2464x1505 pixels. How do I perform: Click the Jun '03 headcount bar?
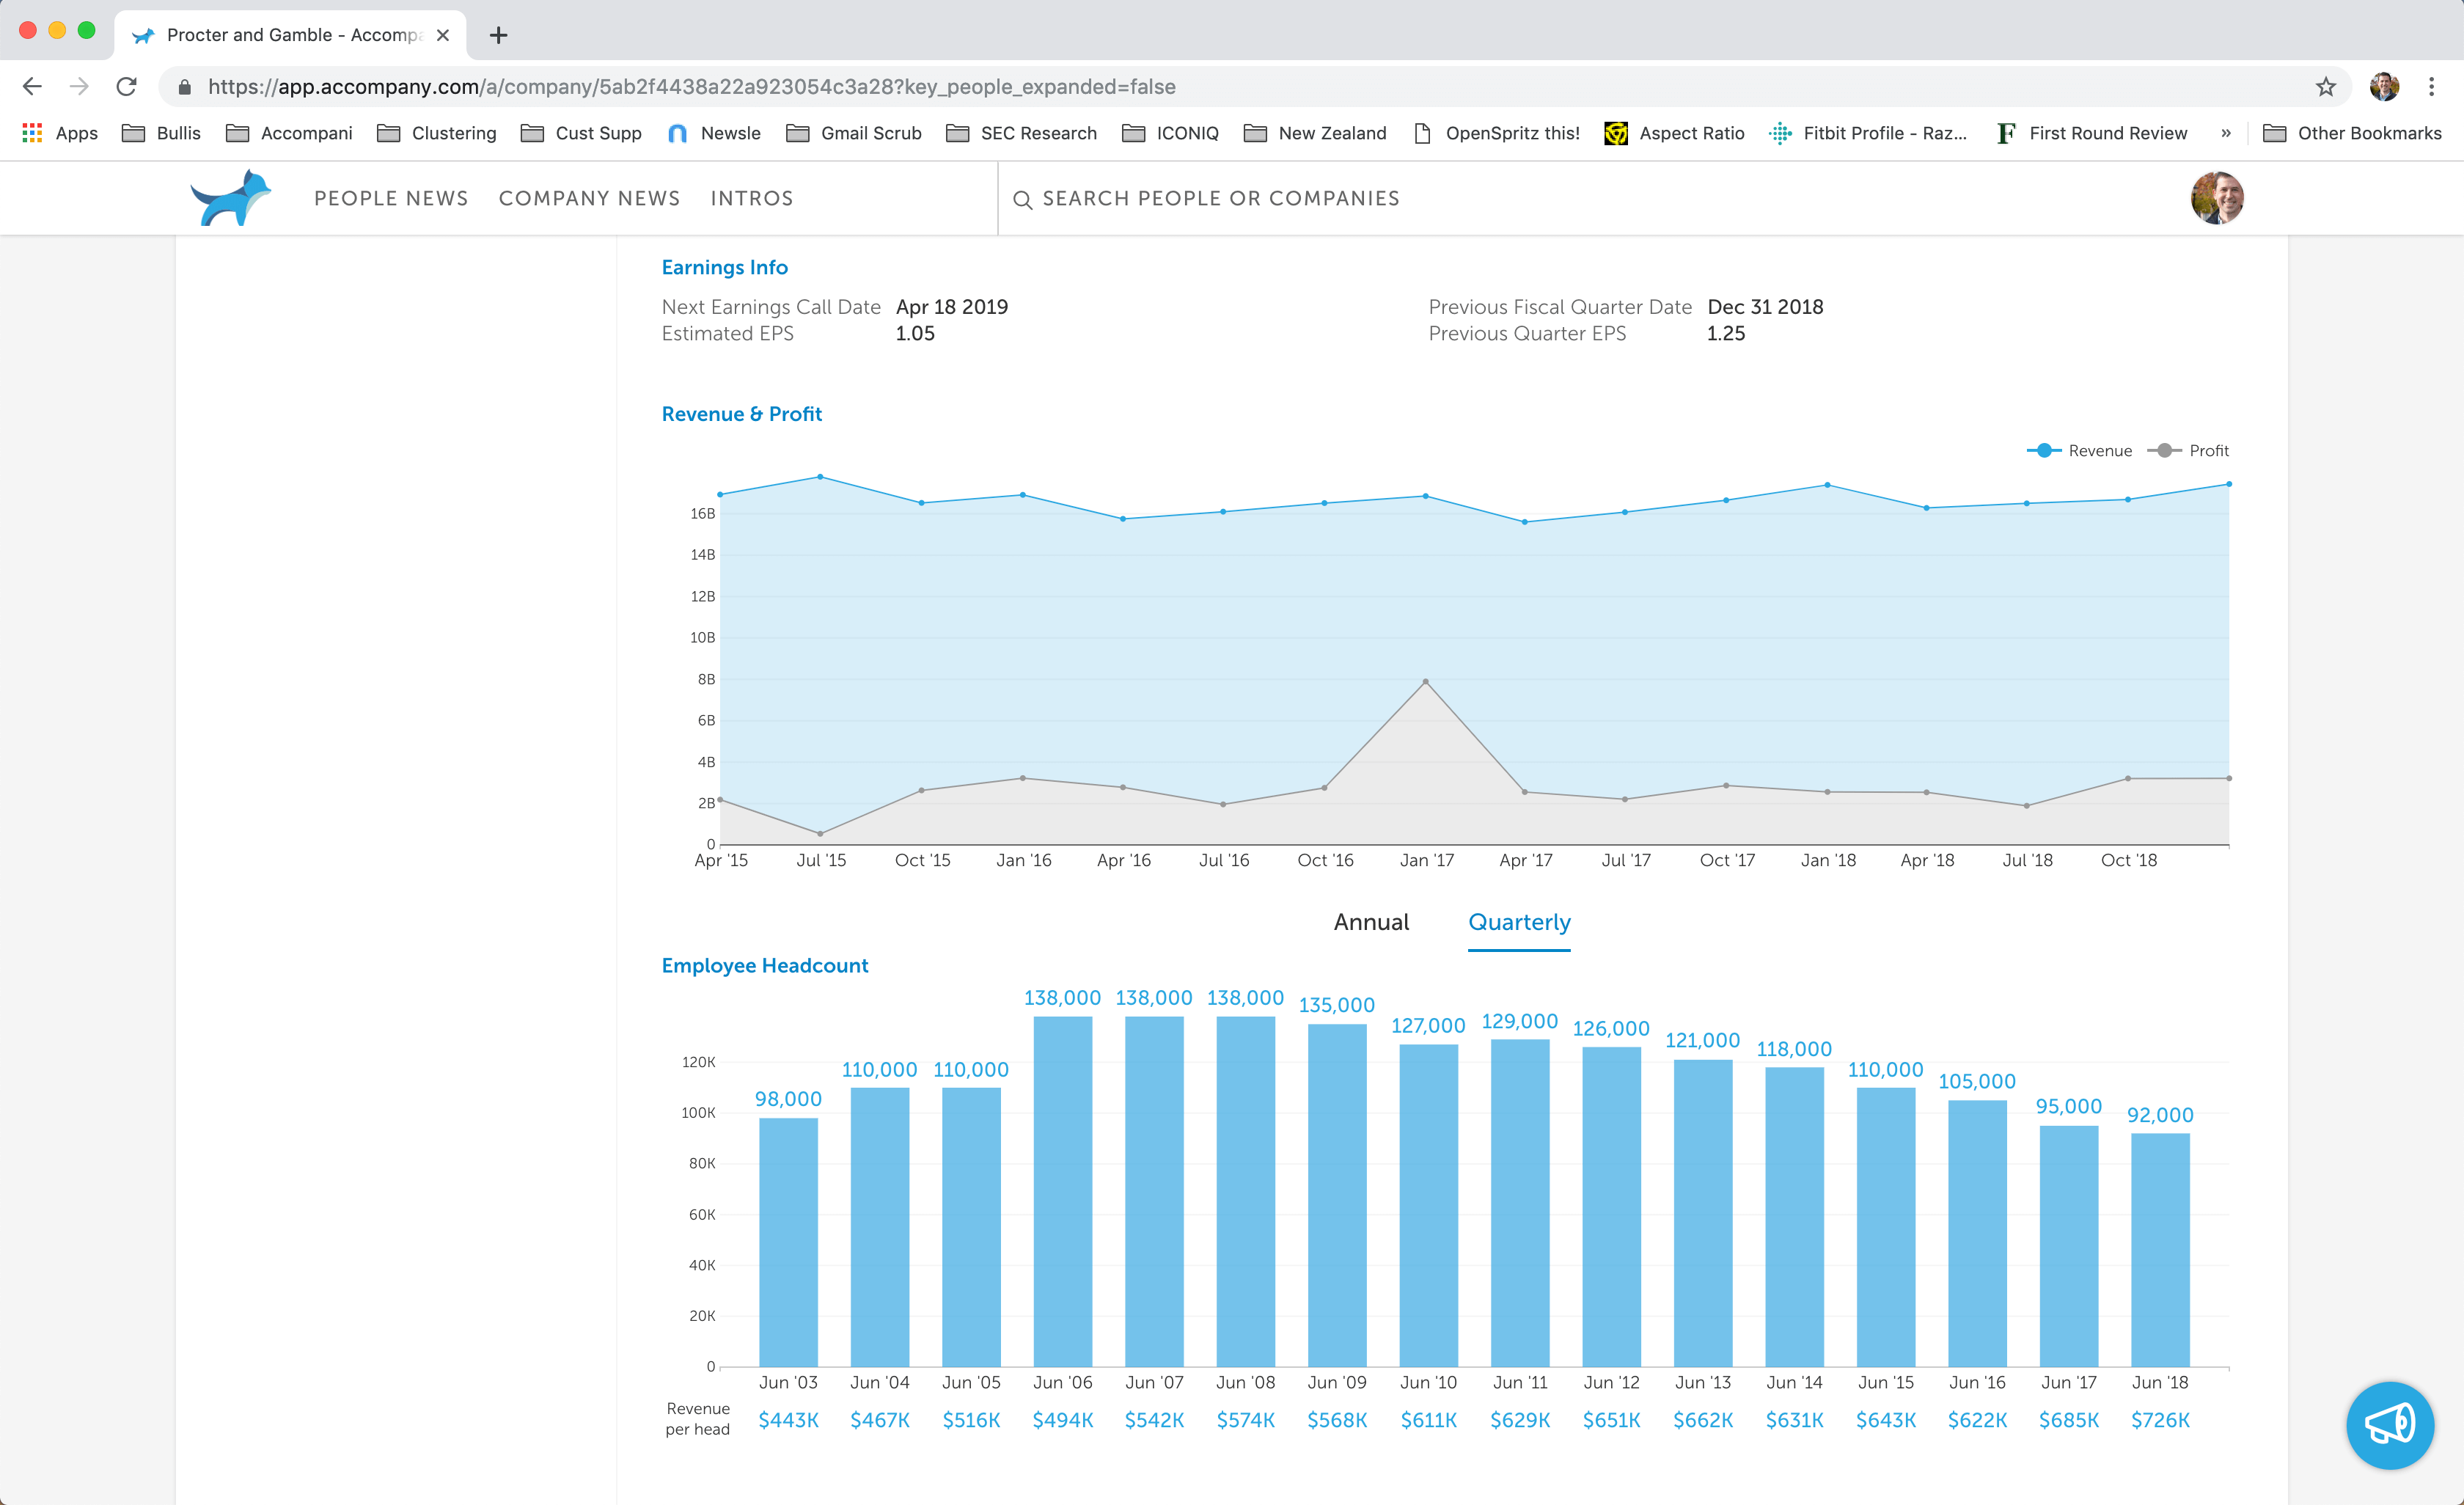pos(788,1242)
